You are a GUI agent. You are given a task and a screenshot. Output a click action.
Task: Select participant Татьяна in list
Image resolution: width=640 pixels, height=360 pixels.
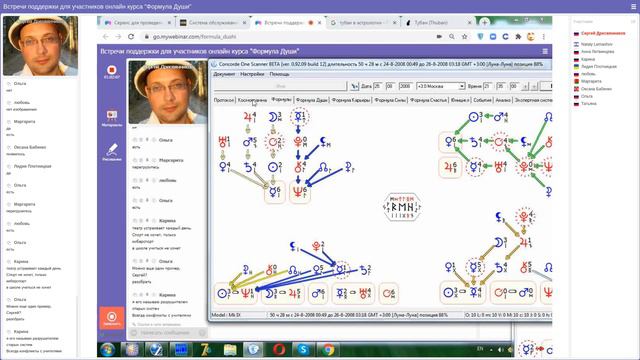589,104
